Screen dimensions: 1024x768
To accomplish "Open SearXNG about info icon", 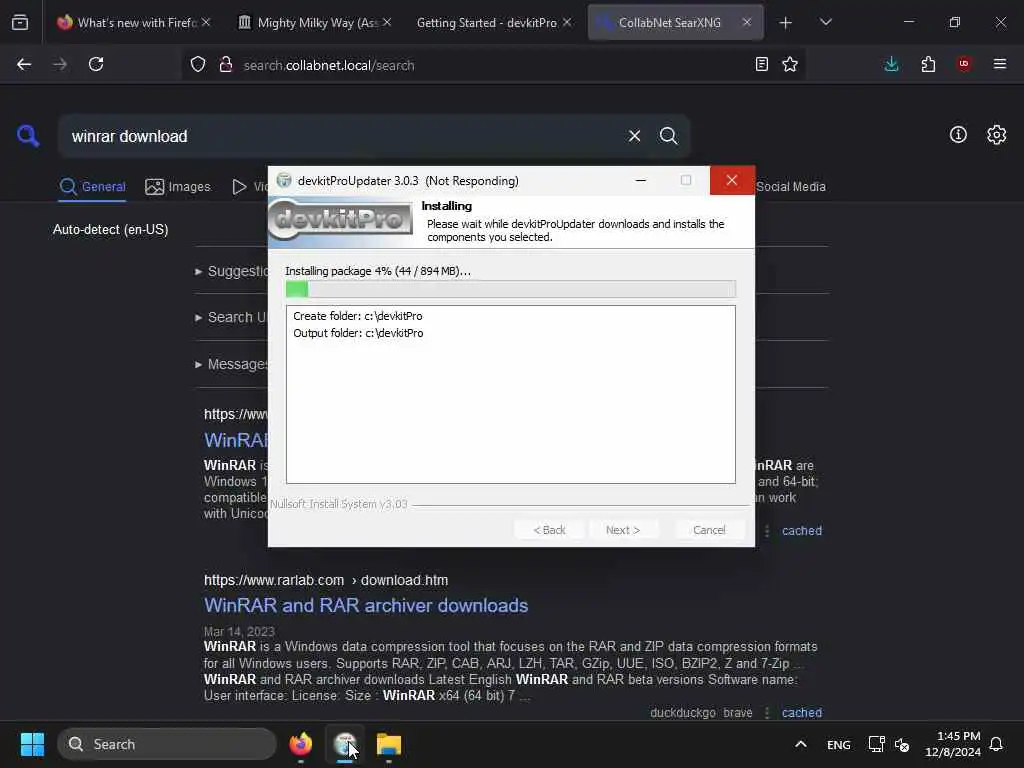I will click(958, 135).
